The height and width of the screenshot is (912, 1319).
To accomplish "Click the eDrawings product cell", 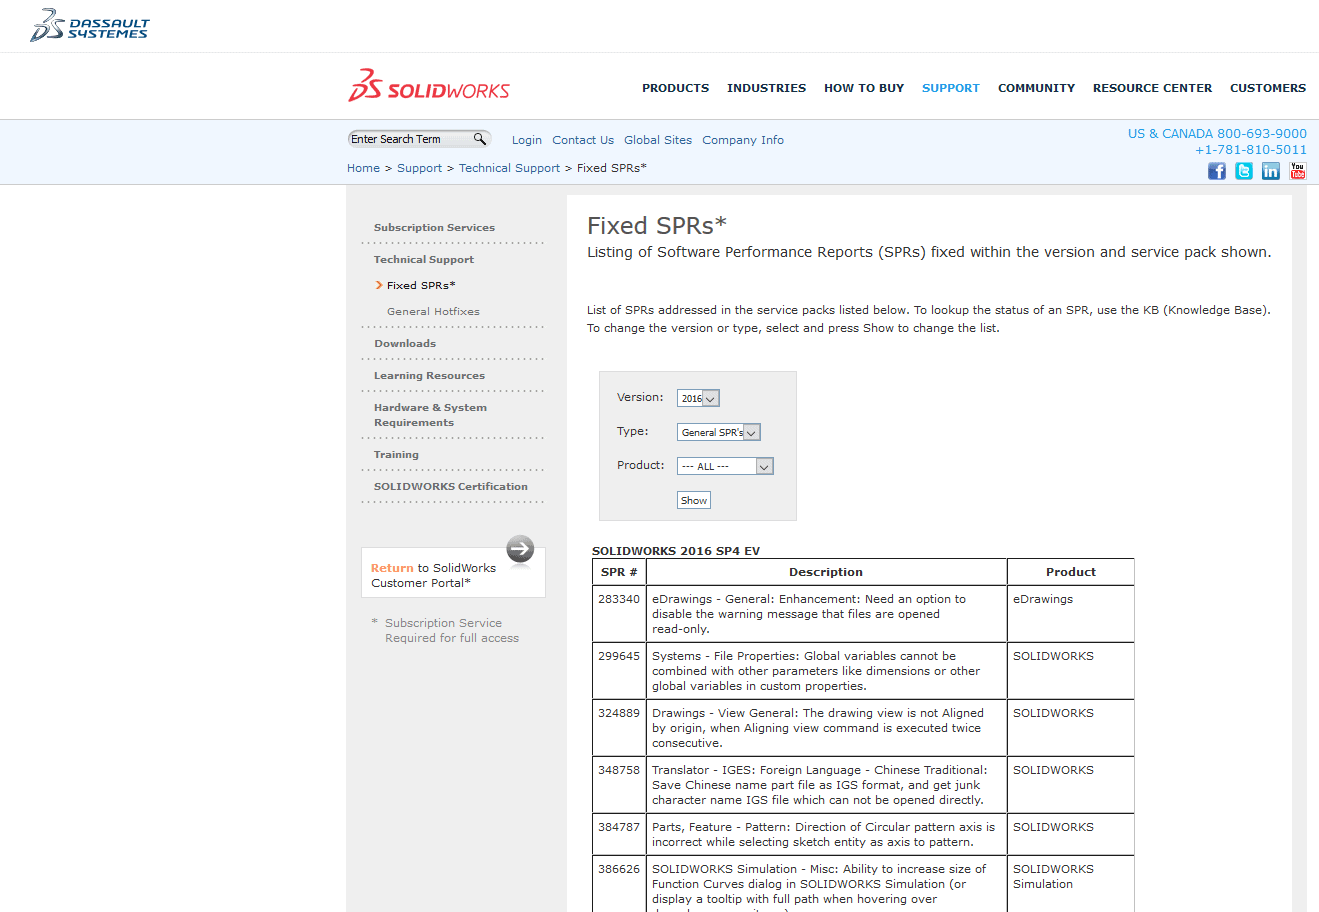I will pos(1071,613).
